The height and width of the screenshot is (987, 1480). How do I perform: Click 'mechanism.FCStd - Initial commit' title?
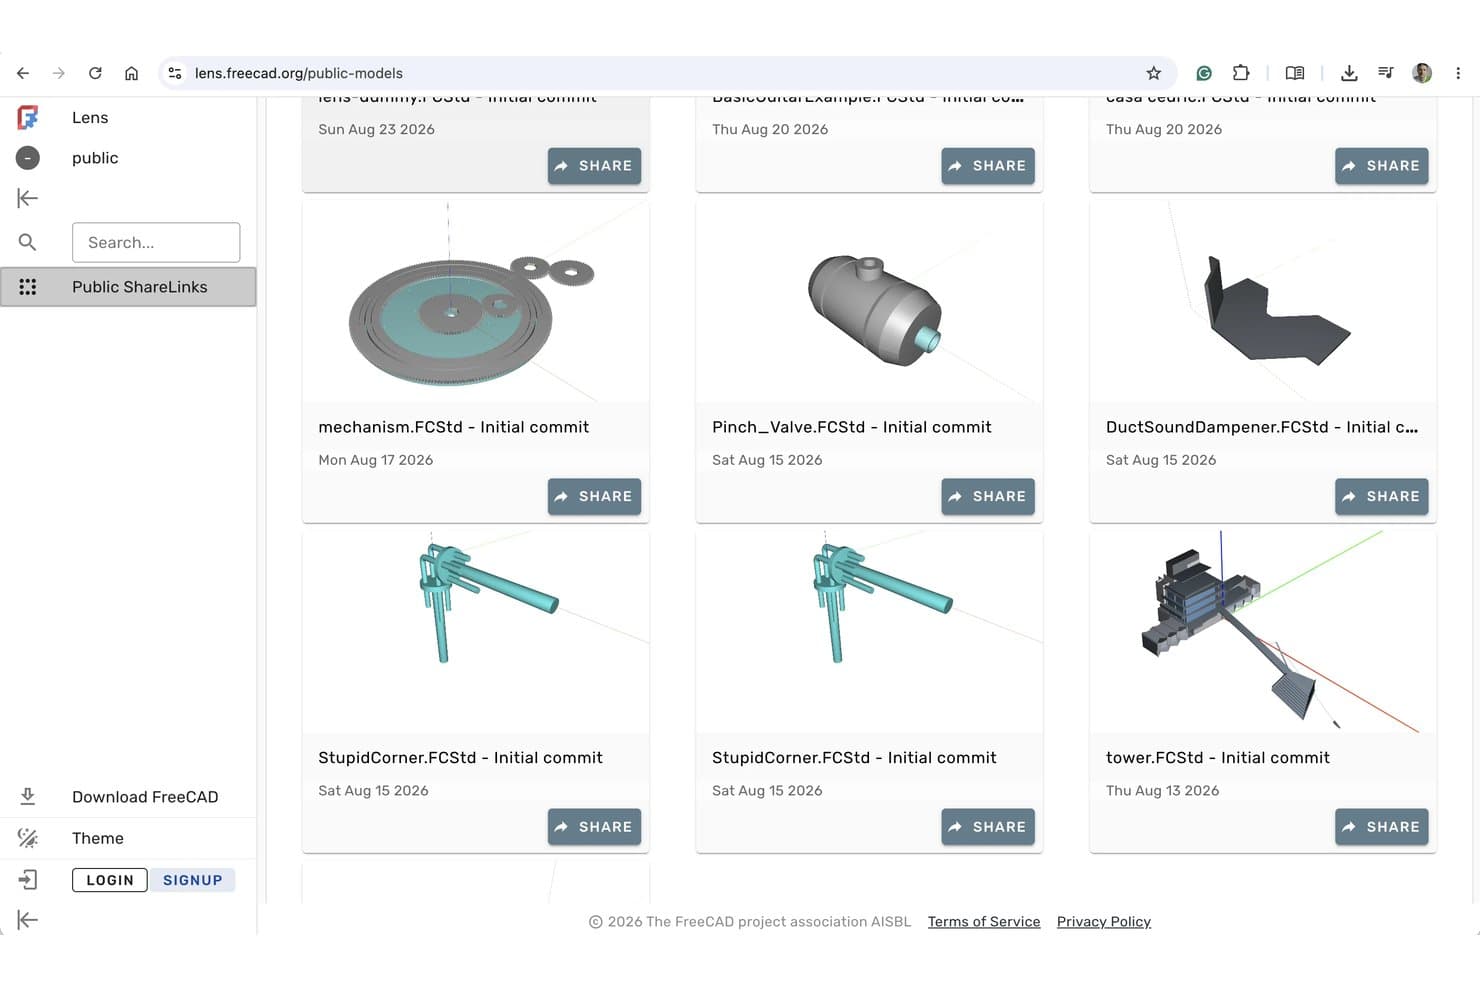click(x=454, y=427)
